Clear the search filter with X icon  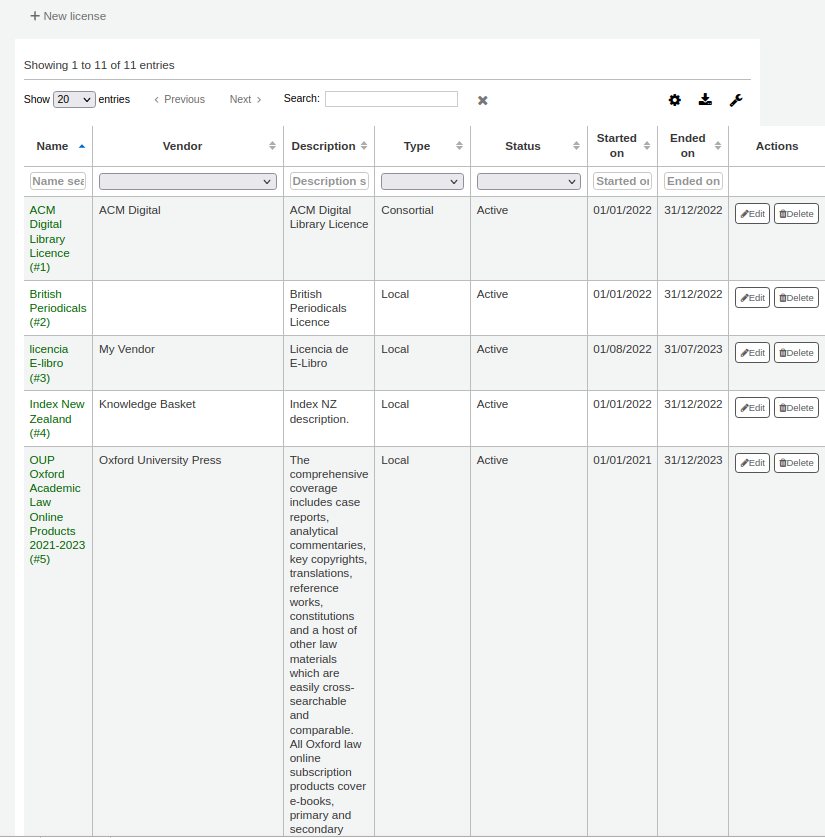482,100
